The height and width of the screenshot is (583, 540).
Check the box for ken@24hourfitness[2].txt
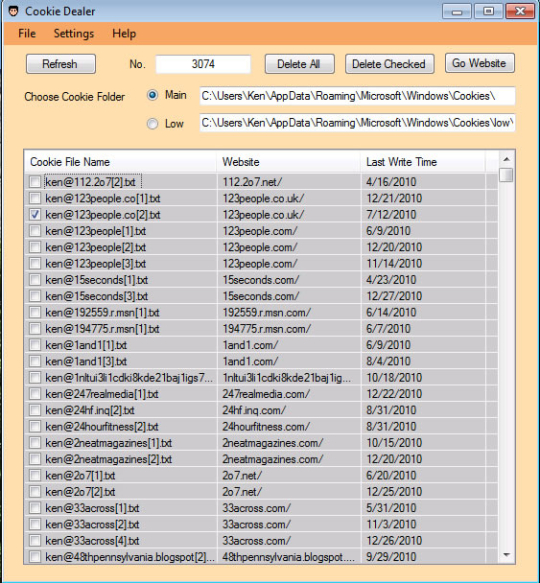(35, 426)
